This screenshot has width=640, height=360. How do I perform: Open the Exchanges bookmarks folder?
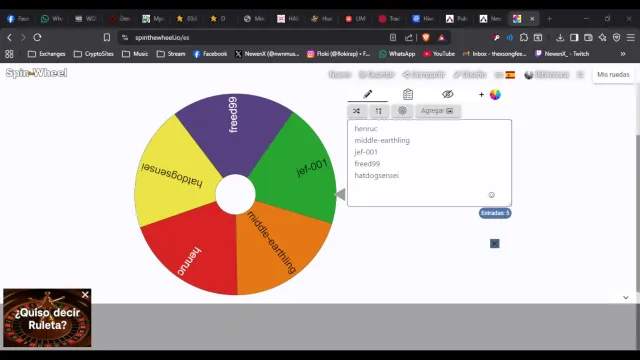pos(46,54)
